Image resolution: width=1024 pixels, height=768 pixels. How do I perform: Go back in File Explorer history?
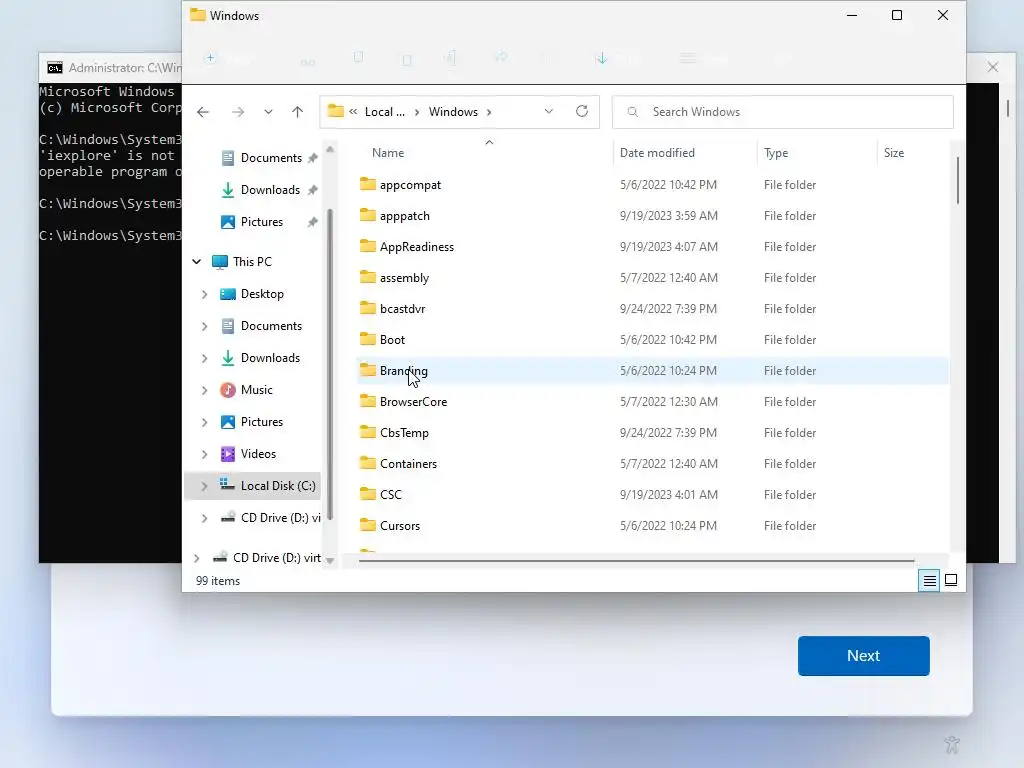coord(203,112)
